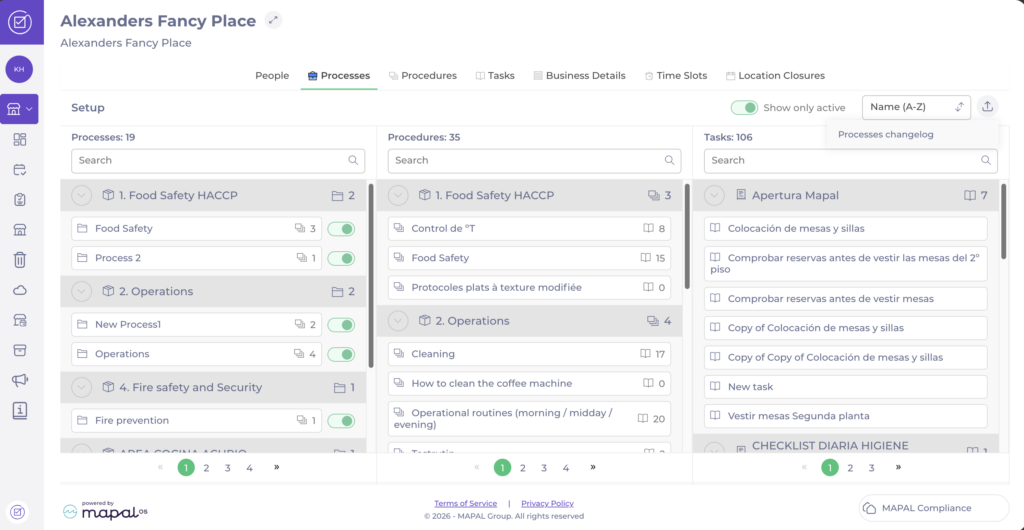Click the mapal OS logo in footer

click(x=105, y=509)
